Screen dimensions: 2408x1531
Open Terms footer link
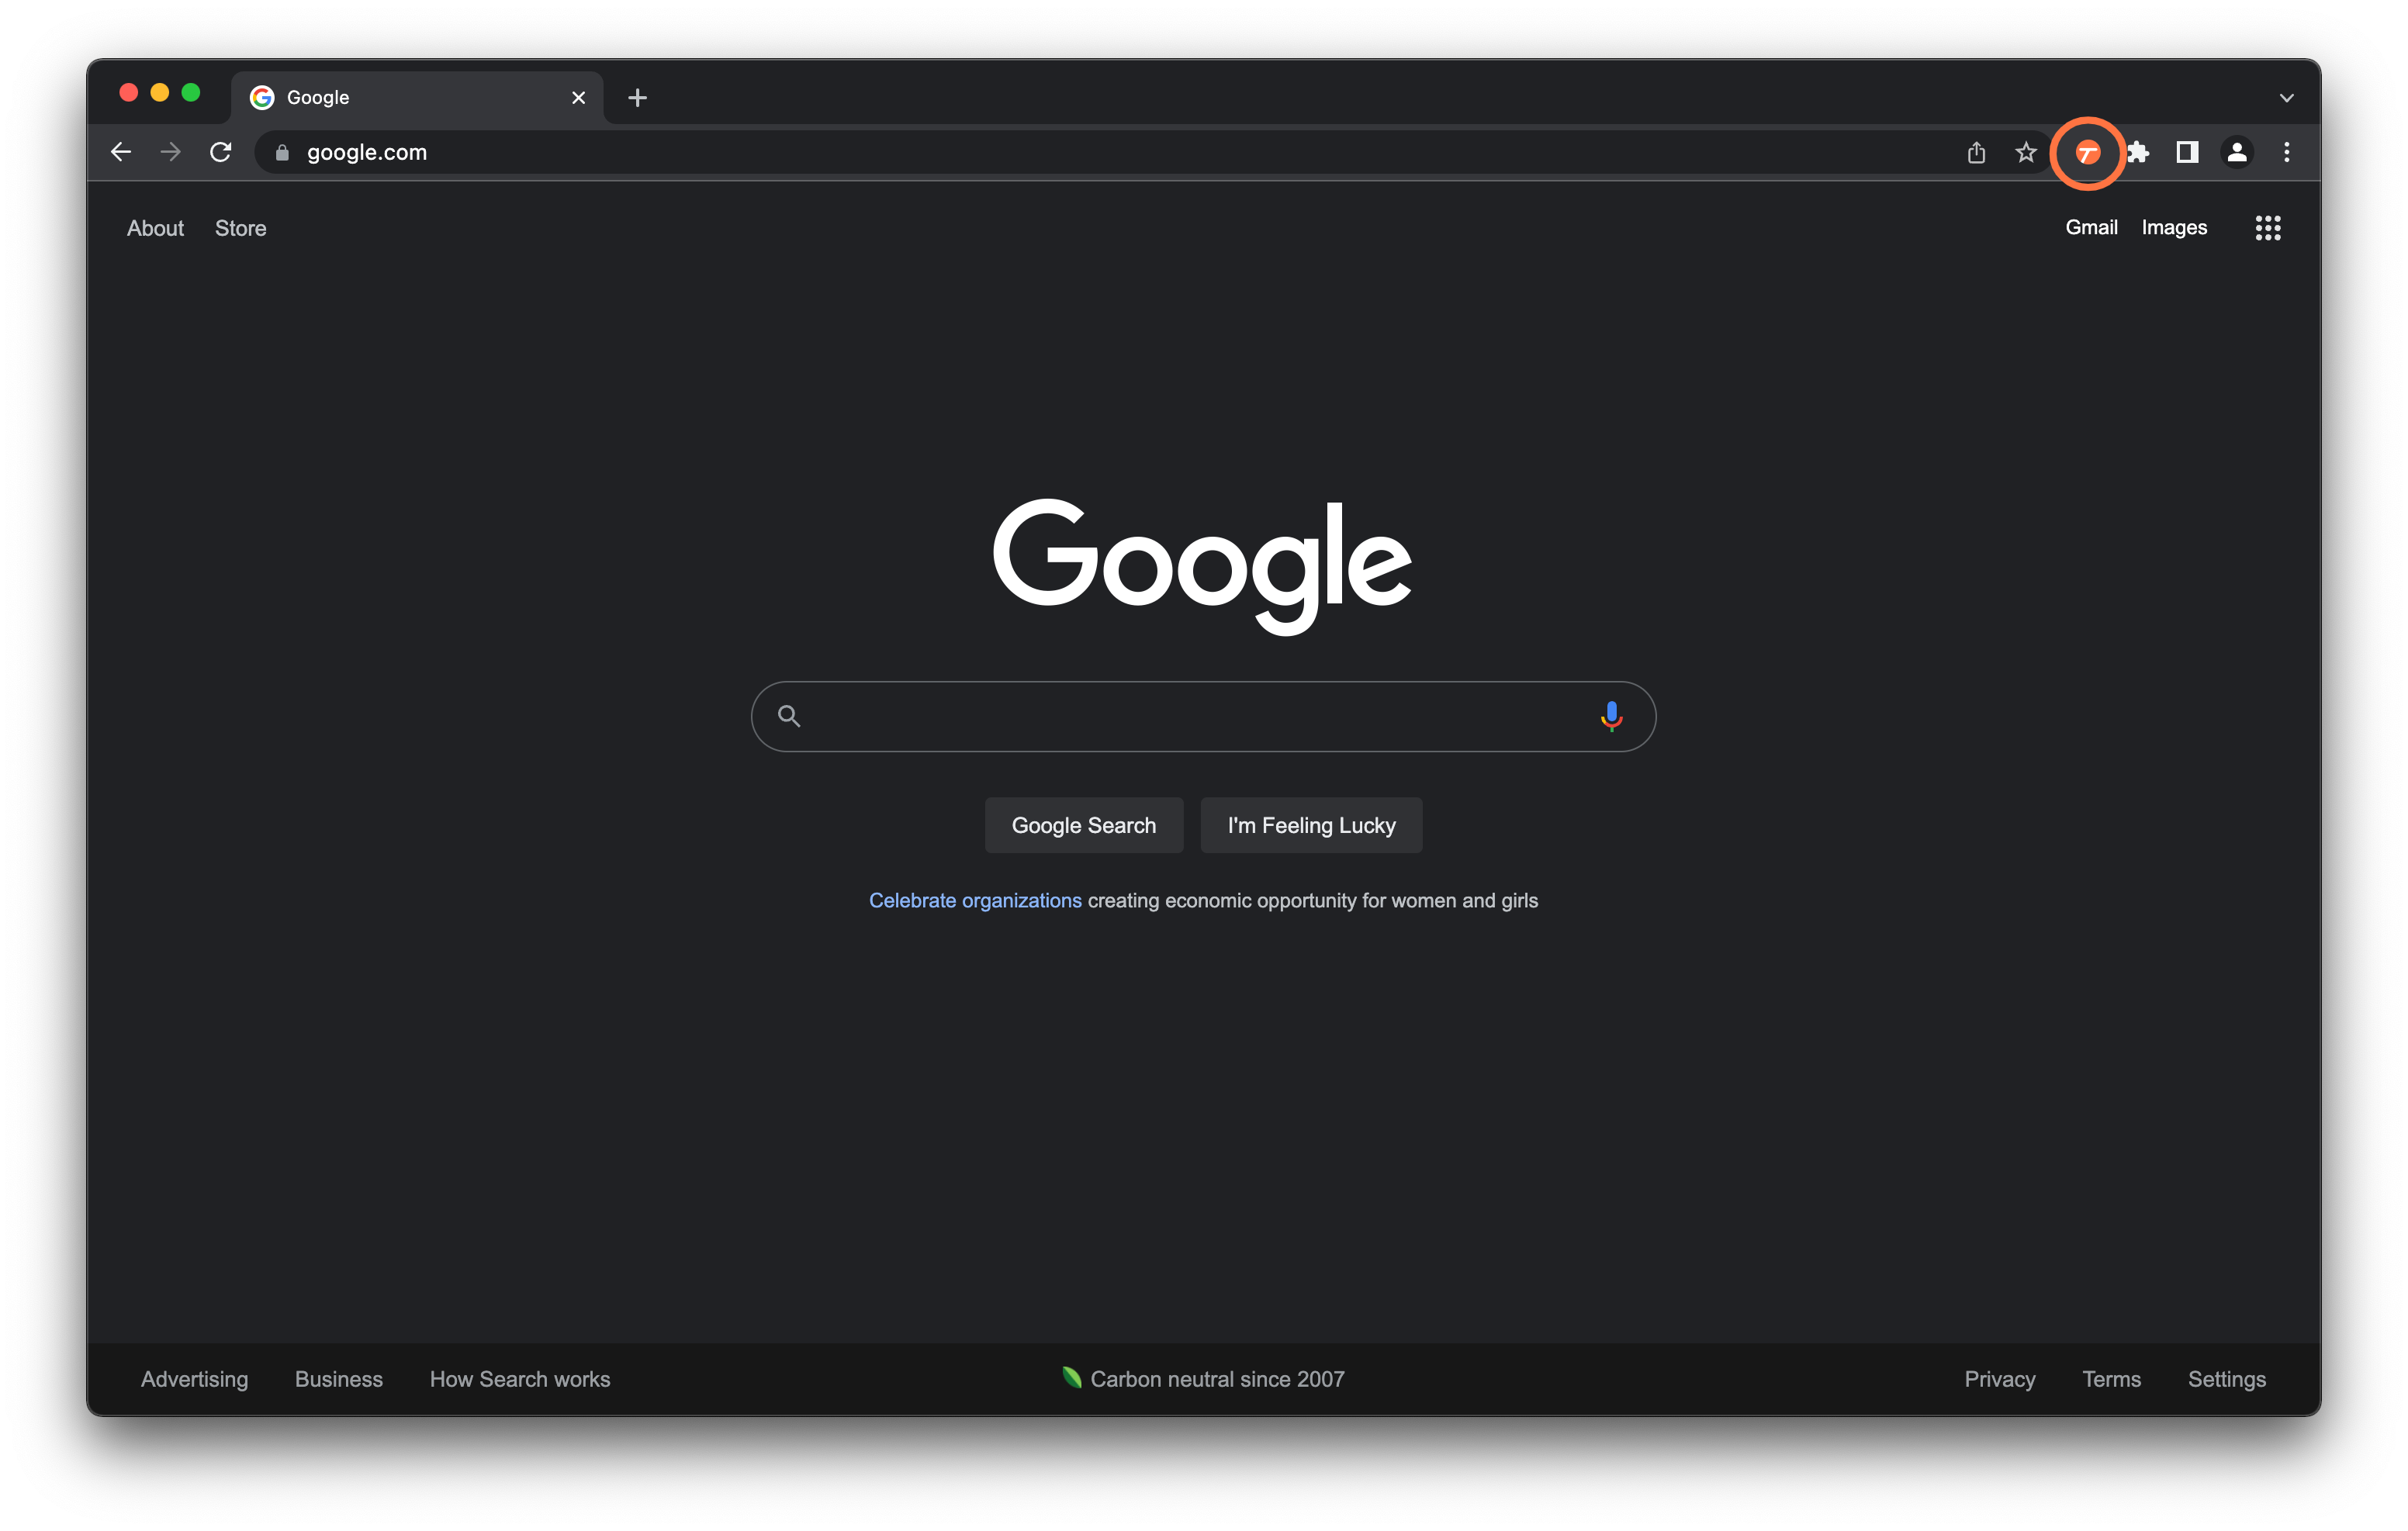click(x=2111, y=1379)
